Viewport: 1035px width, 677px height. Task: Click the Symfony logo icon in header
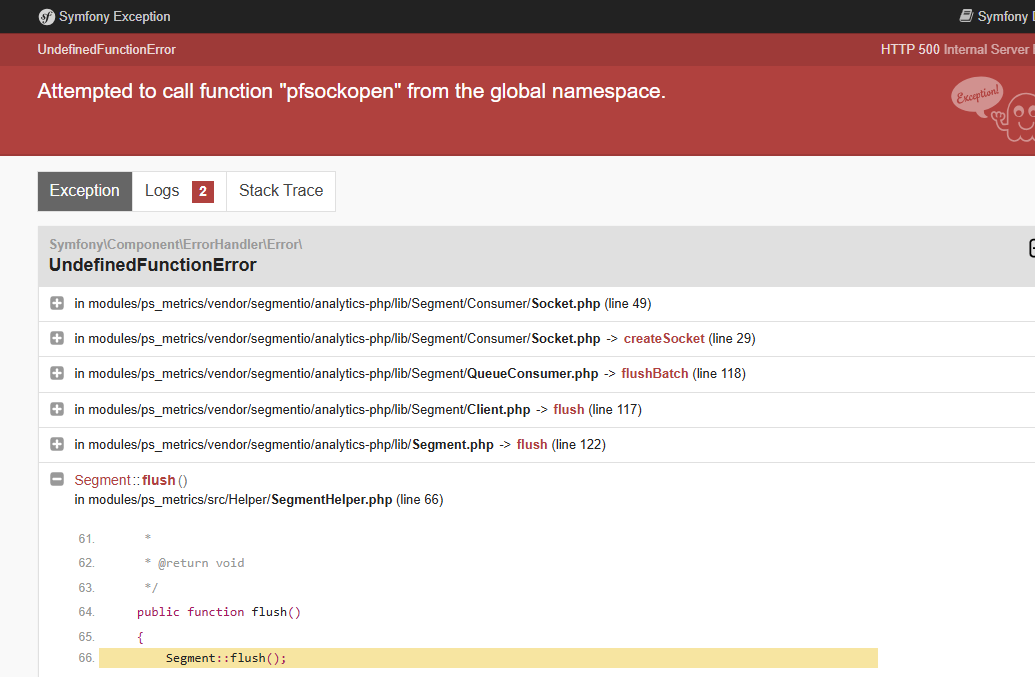46,16
